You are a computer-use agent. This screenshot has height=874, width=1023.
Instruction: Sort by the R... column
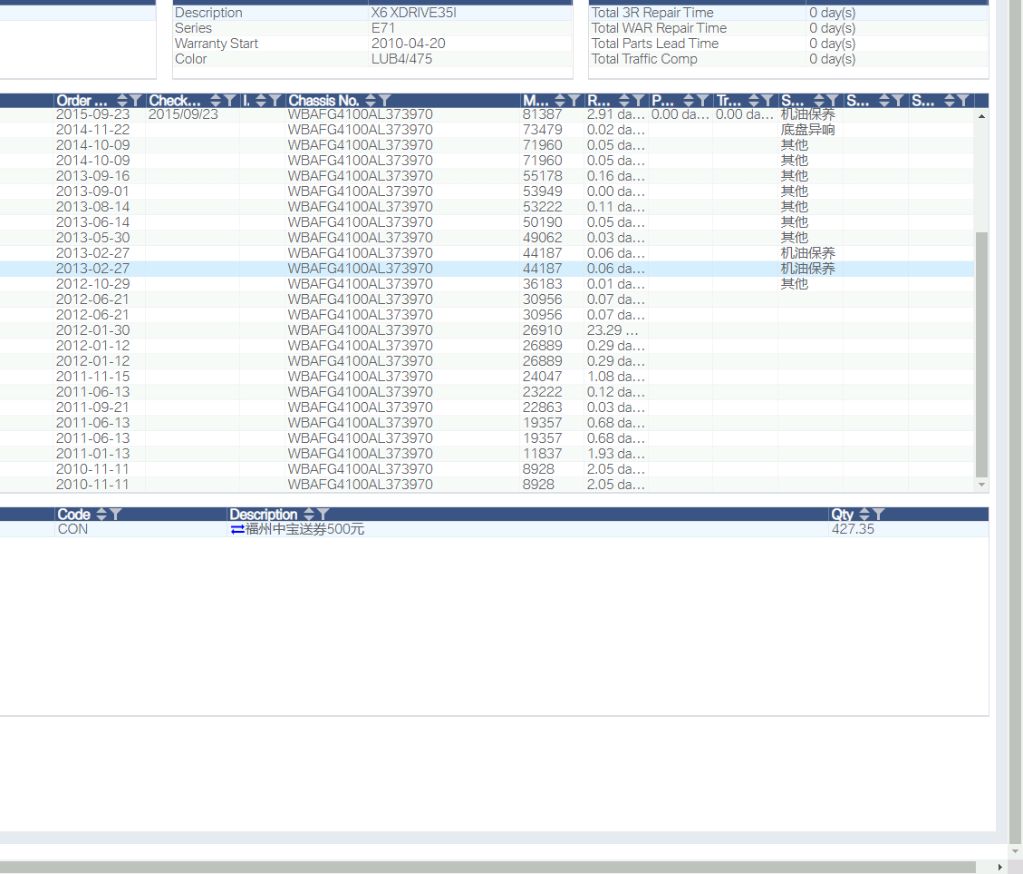point(624,100)
